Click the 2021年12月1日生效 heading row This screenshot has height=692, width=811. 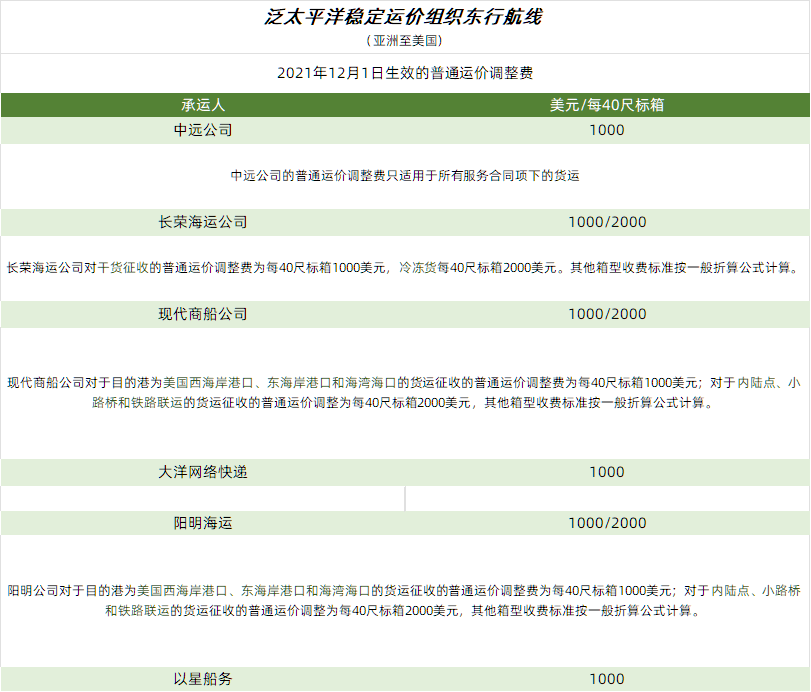405,73
